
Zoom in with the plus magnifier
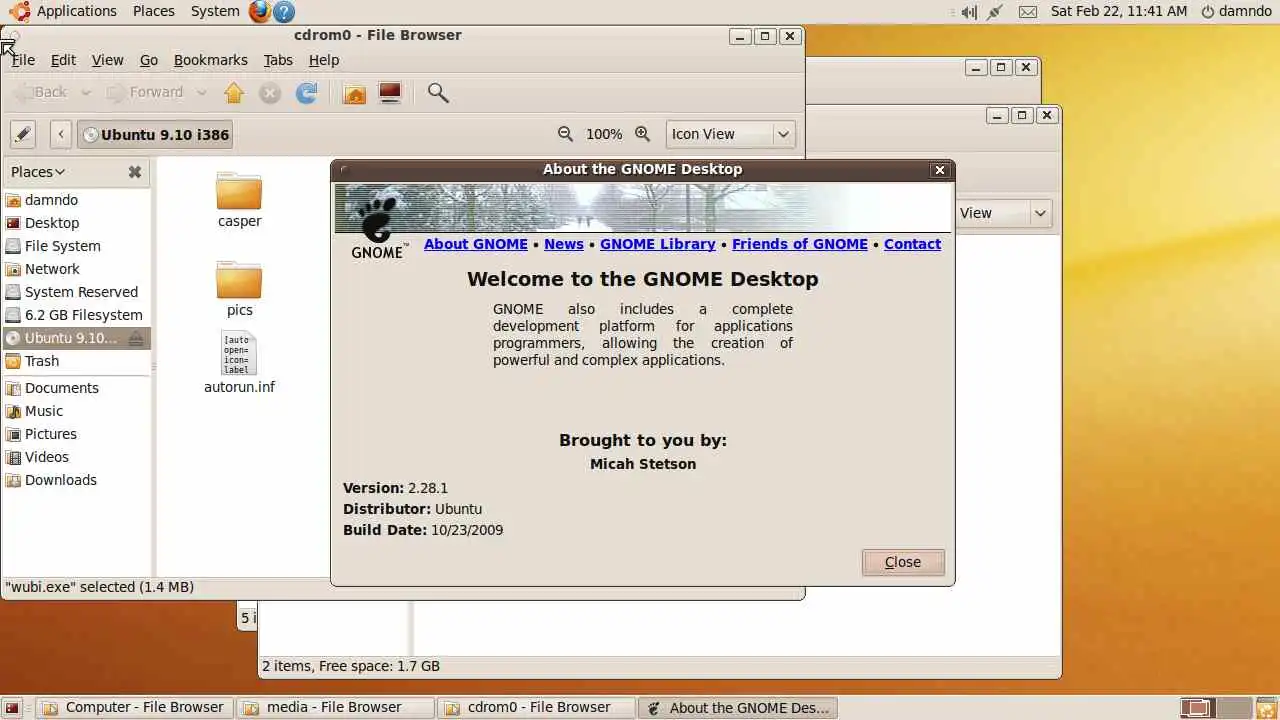tap(643, 134)
